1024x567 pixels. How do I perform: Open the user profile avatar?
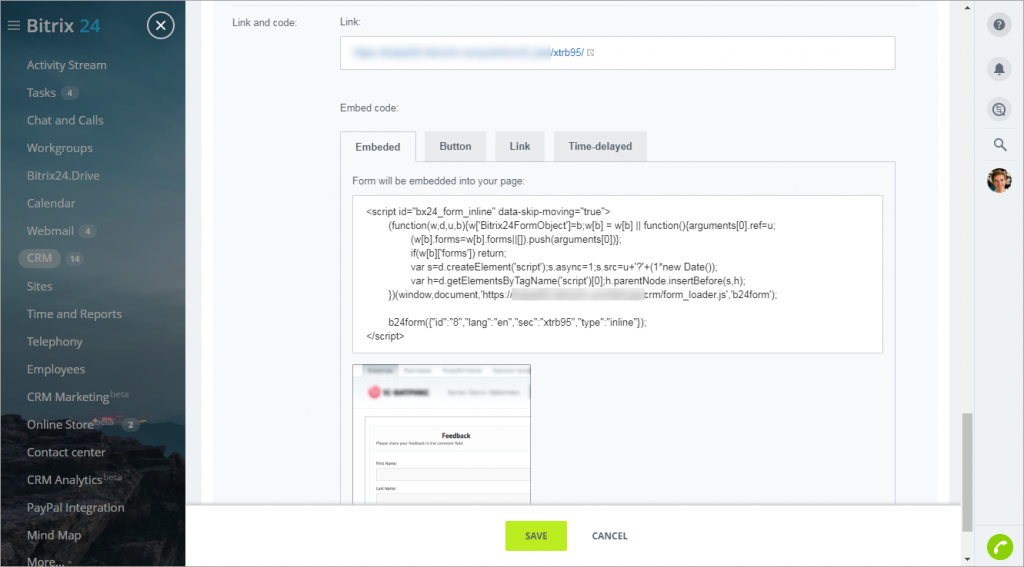[x=999, y=180]
